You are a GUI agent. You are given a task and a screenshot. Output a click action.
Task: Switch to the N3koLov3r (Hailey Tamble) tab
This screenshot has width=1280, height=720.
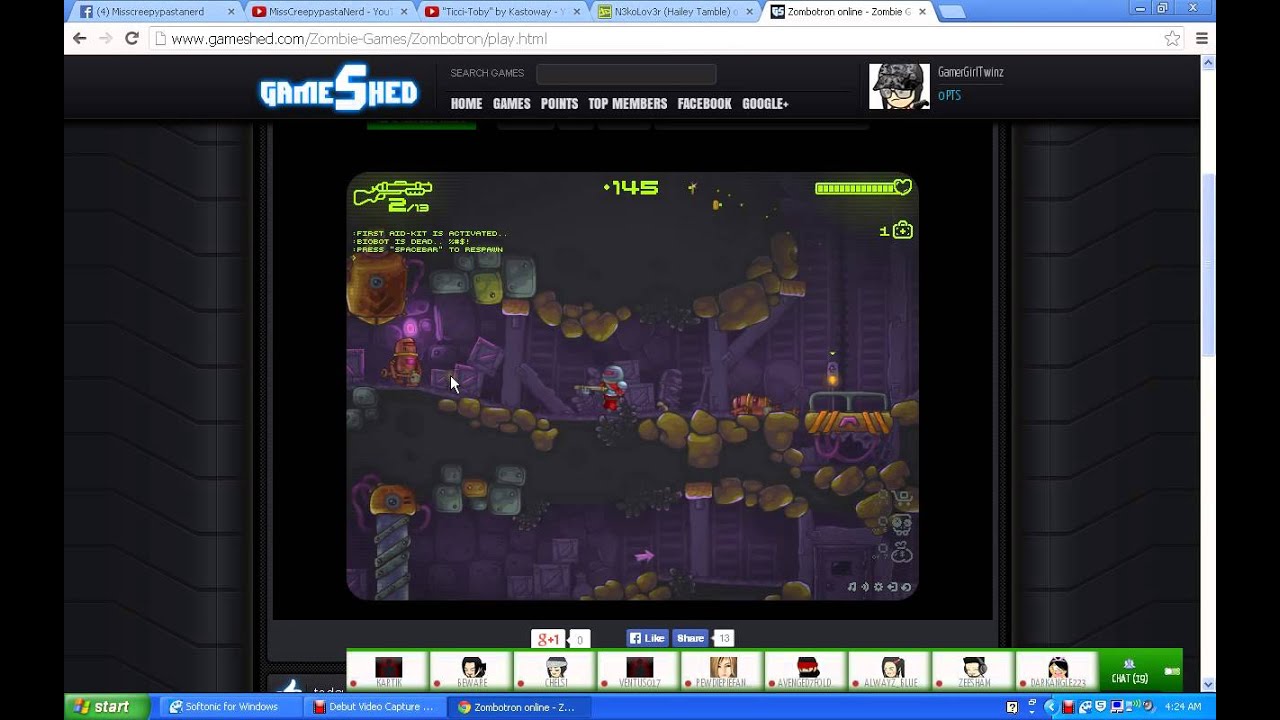[675, 12]
